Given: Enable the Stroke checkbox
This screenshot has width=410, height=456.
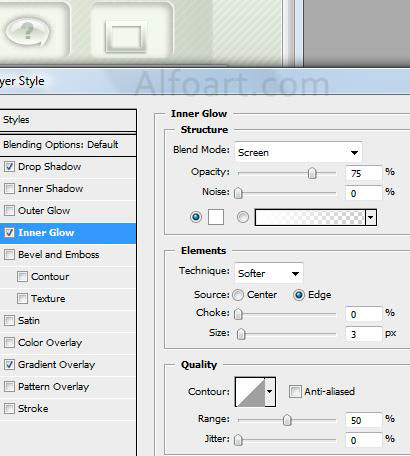Looking at the screenshot, I should pos(9,408).
